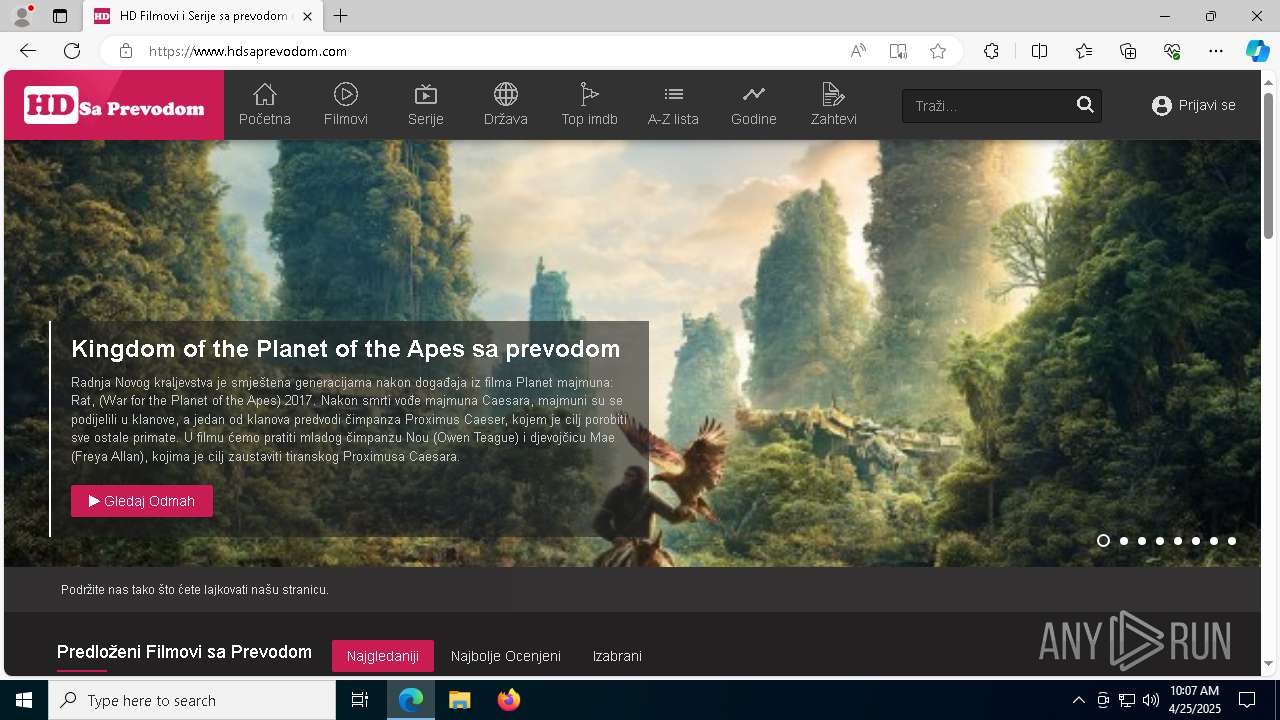This screenshot has height=720, width=1280.
Task: Open the Serije section
Action: click(426, 105)
